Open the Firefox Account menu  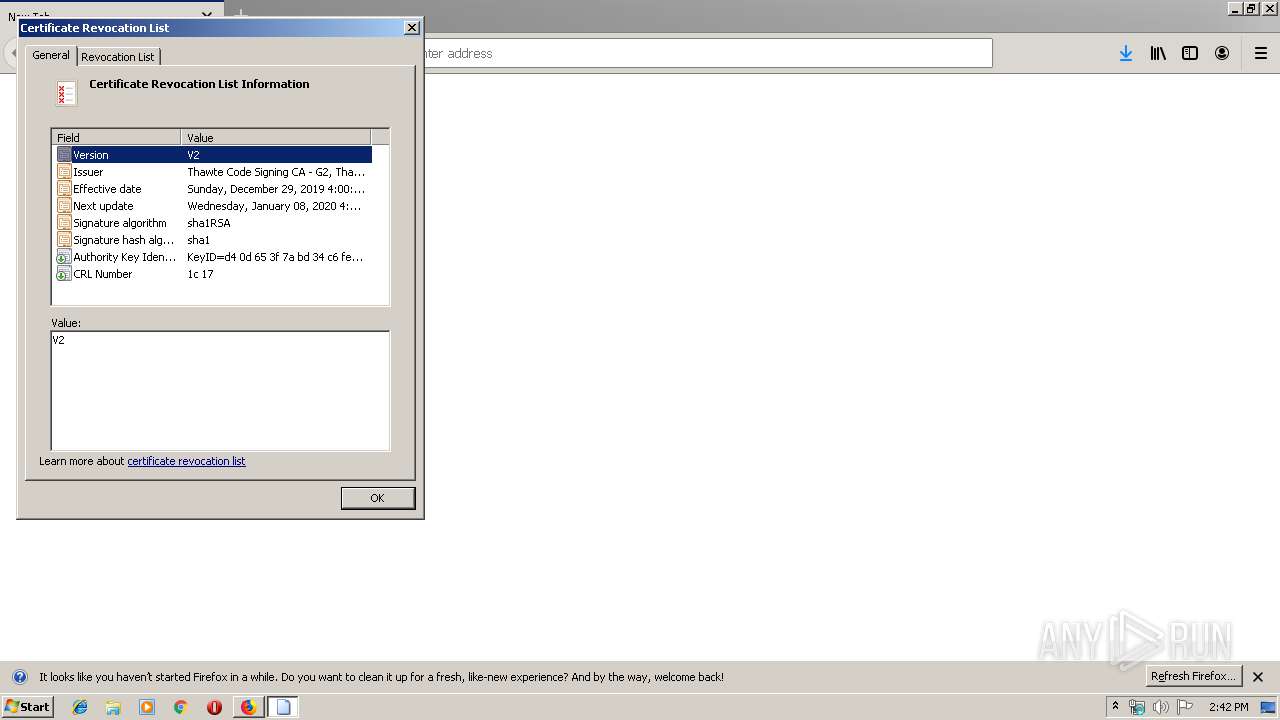pos(1222,53)
